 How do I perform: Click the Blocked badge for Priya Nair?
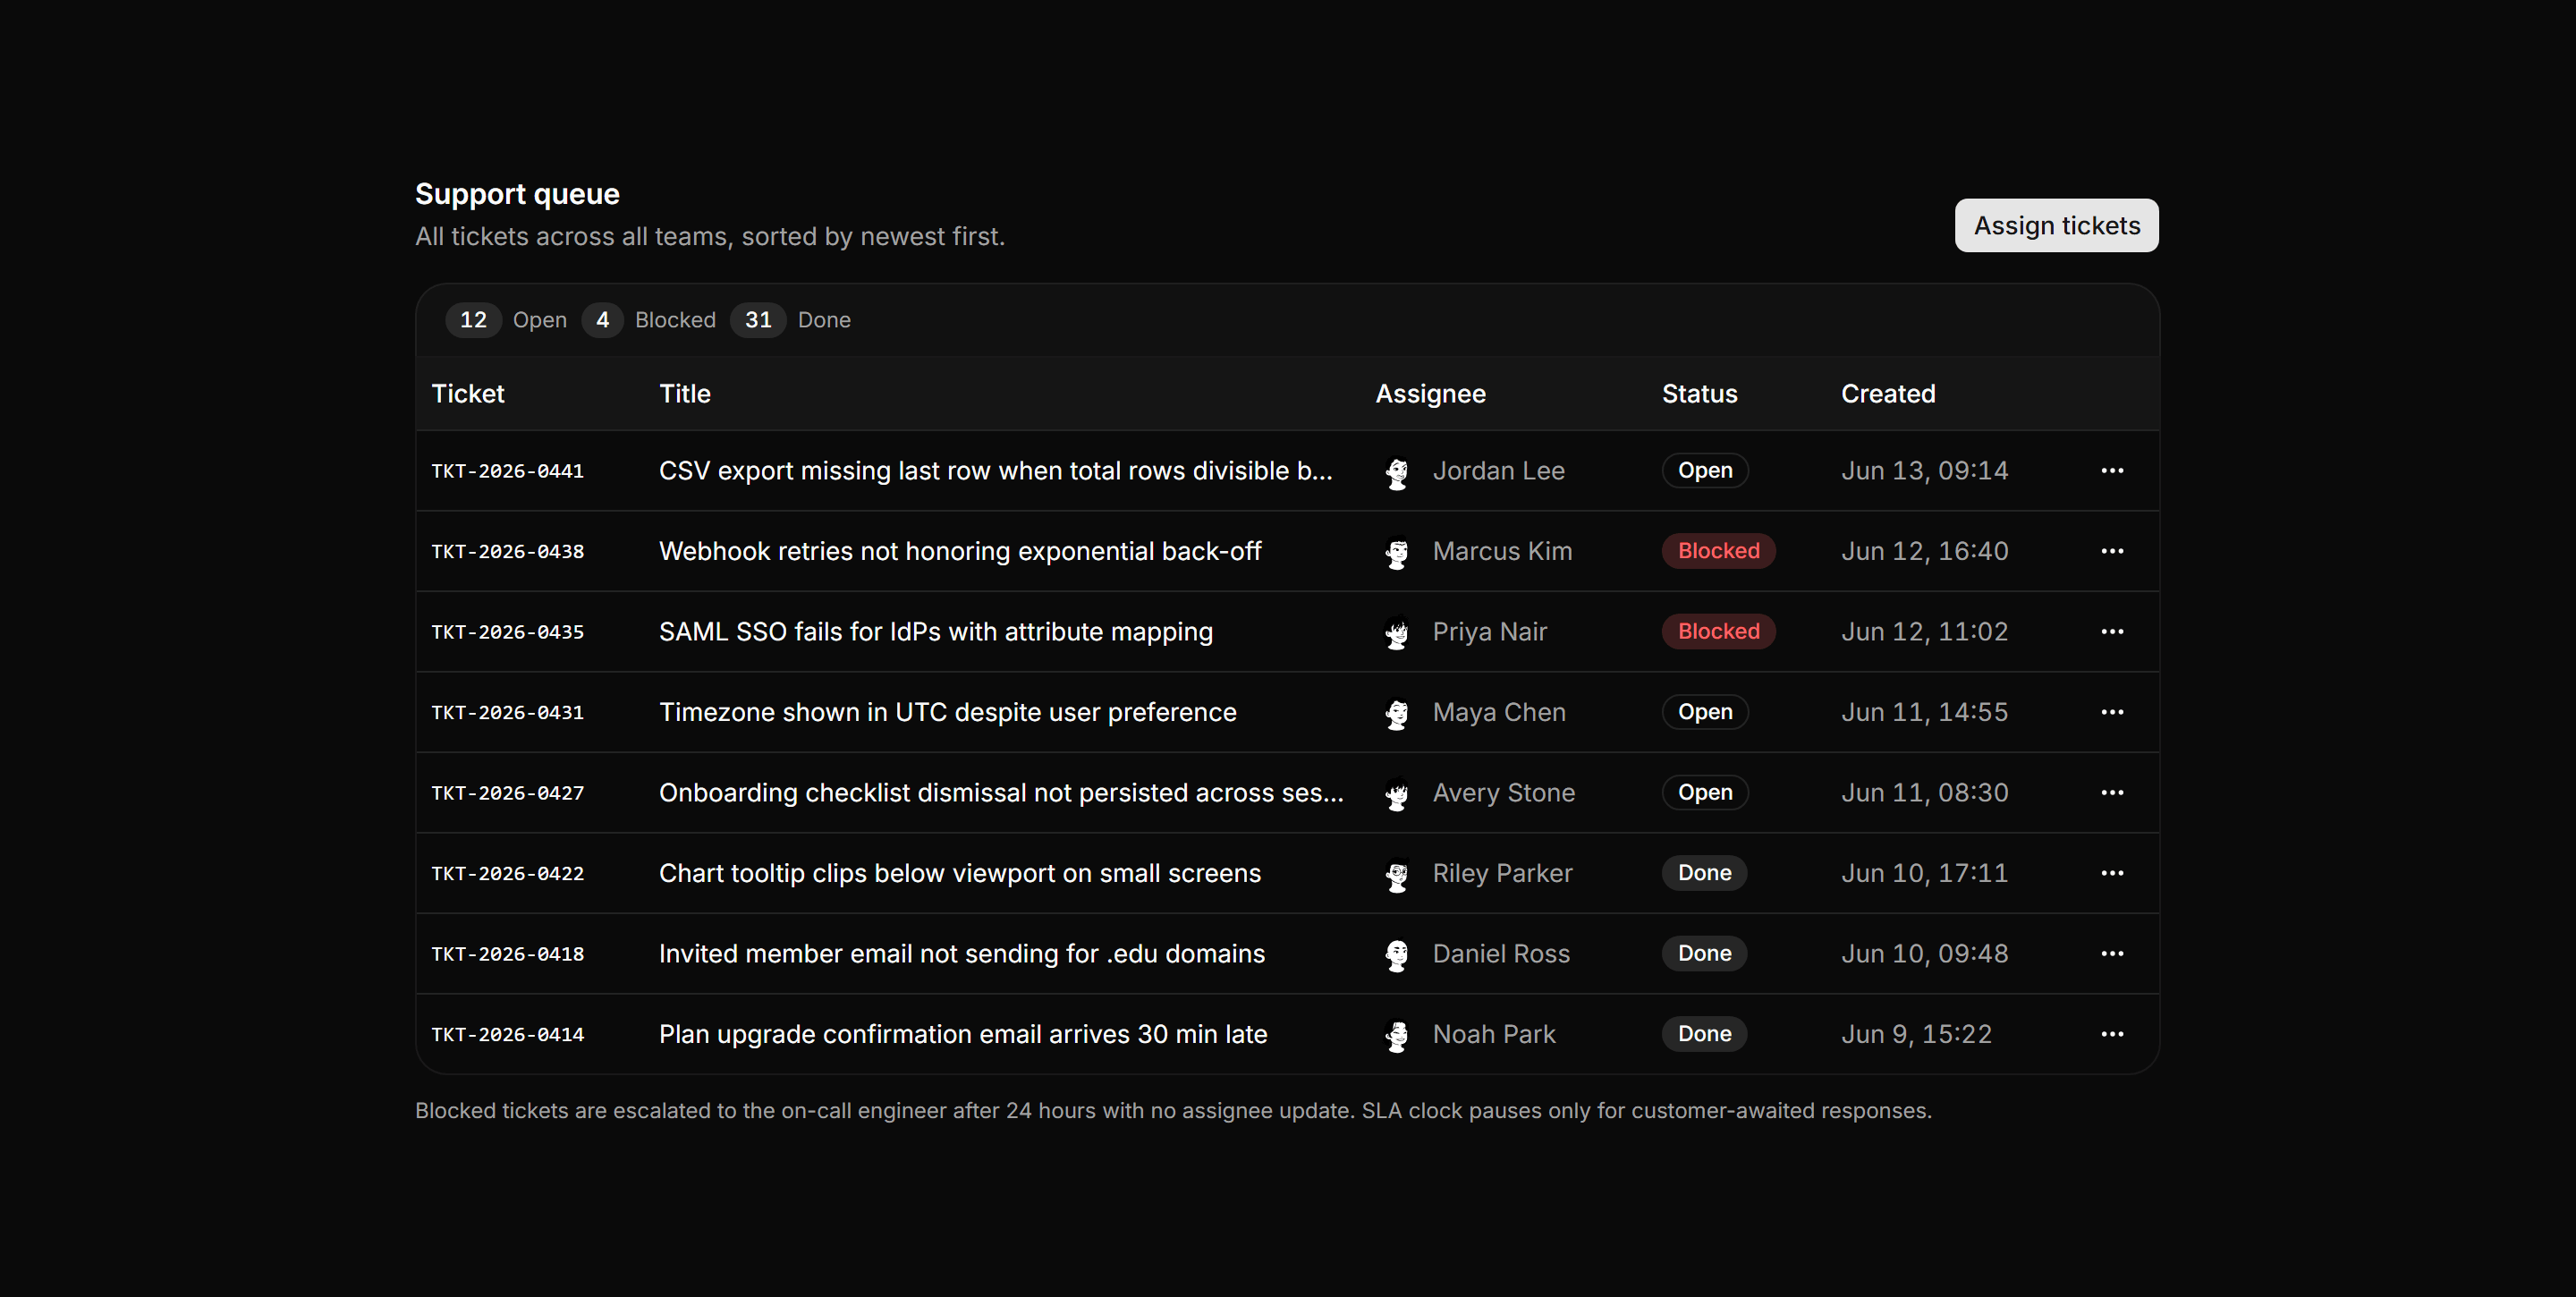[x=1719, y=632]
